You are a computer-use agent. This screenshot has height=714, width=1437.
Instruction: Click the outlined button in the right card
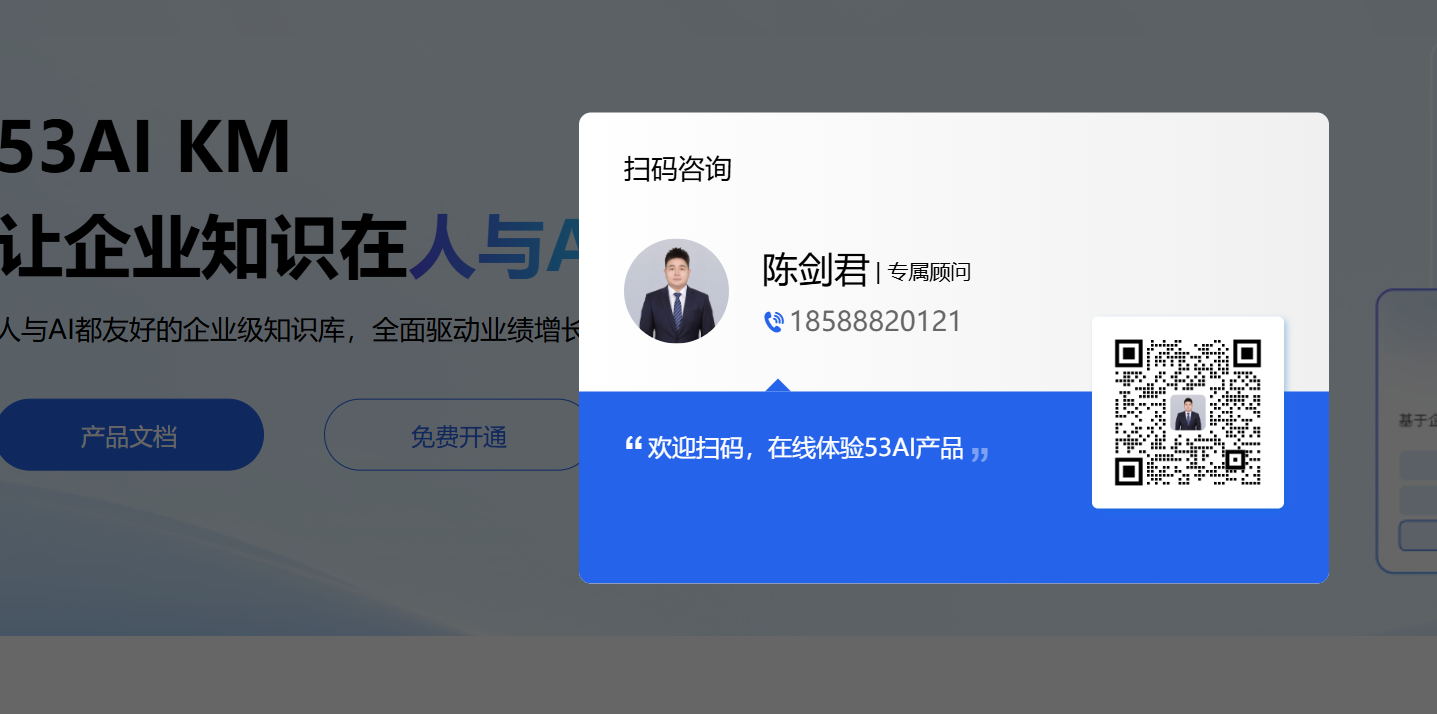[x=1418, y=535]
